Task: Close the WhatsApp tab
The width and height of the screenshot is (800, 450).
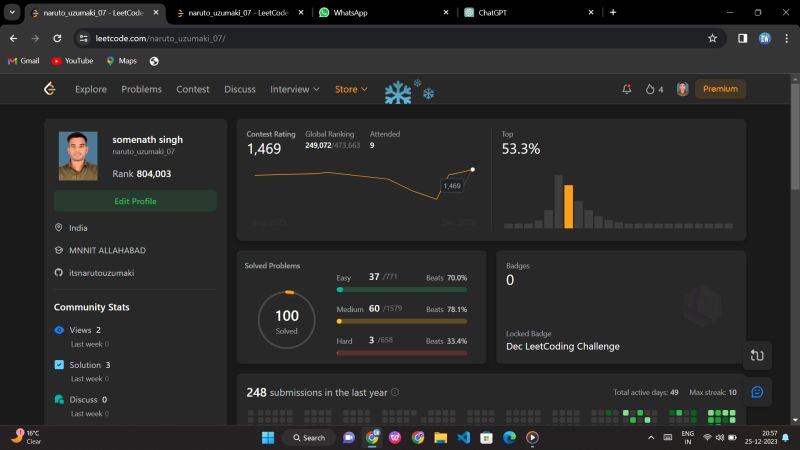Action: [x=445, y=12]
